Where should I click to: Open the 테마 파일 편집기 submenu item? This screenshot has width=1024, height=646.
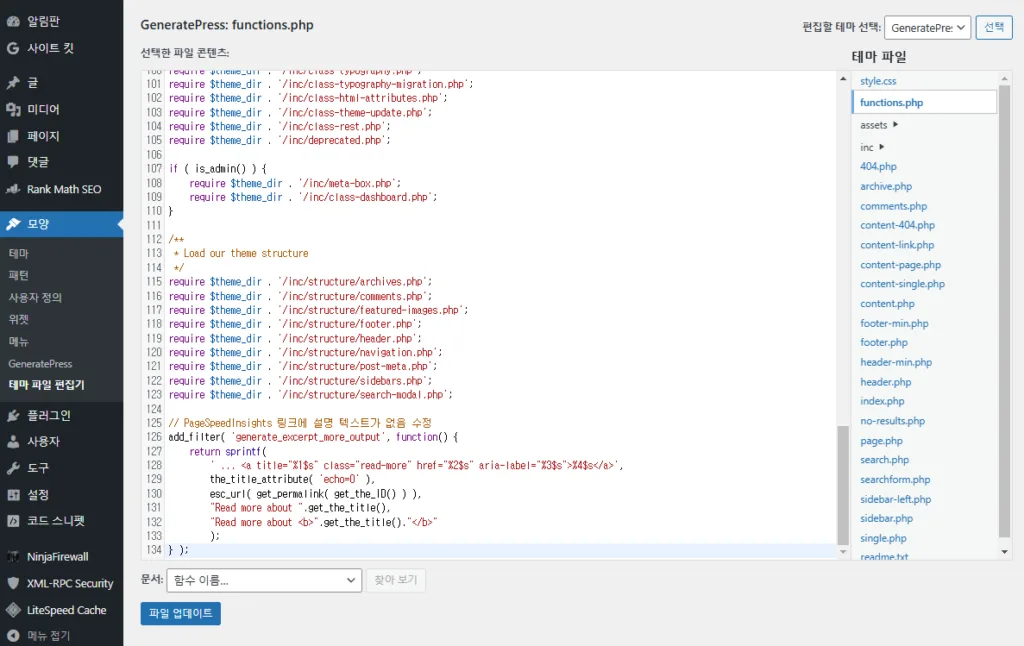pos(46,385)
